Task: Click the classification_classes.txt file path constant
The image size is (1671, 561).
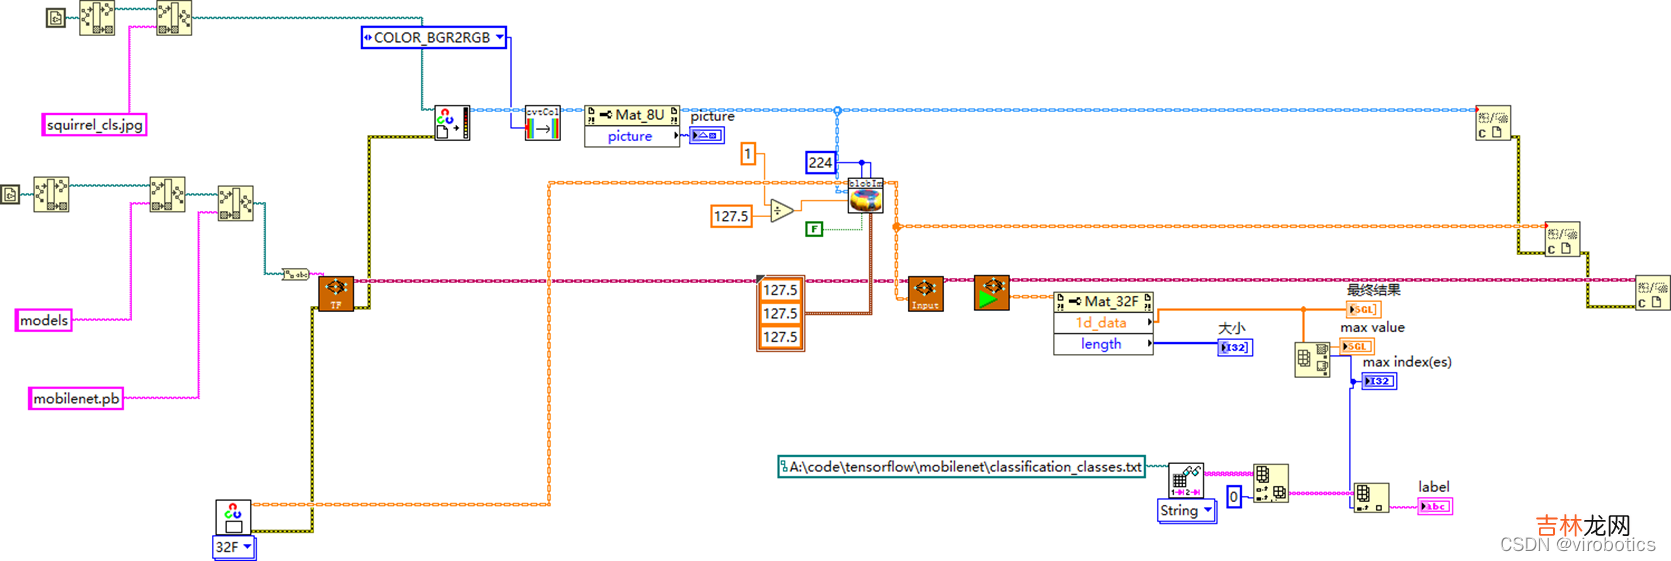Action: pyautogui.click(x=961, y=467)
